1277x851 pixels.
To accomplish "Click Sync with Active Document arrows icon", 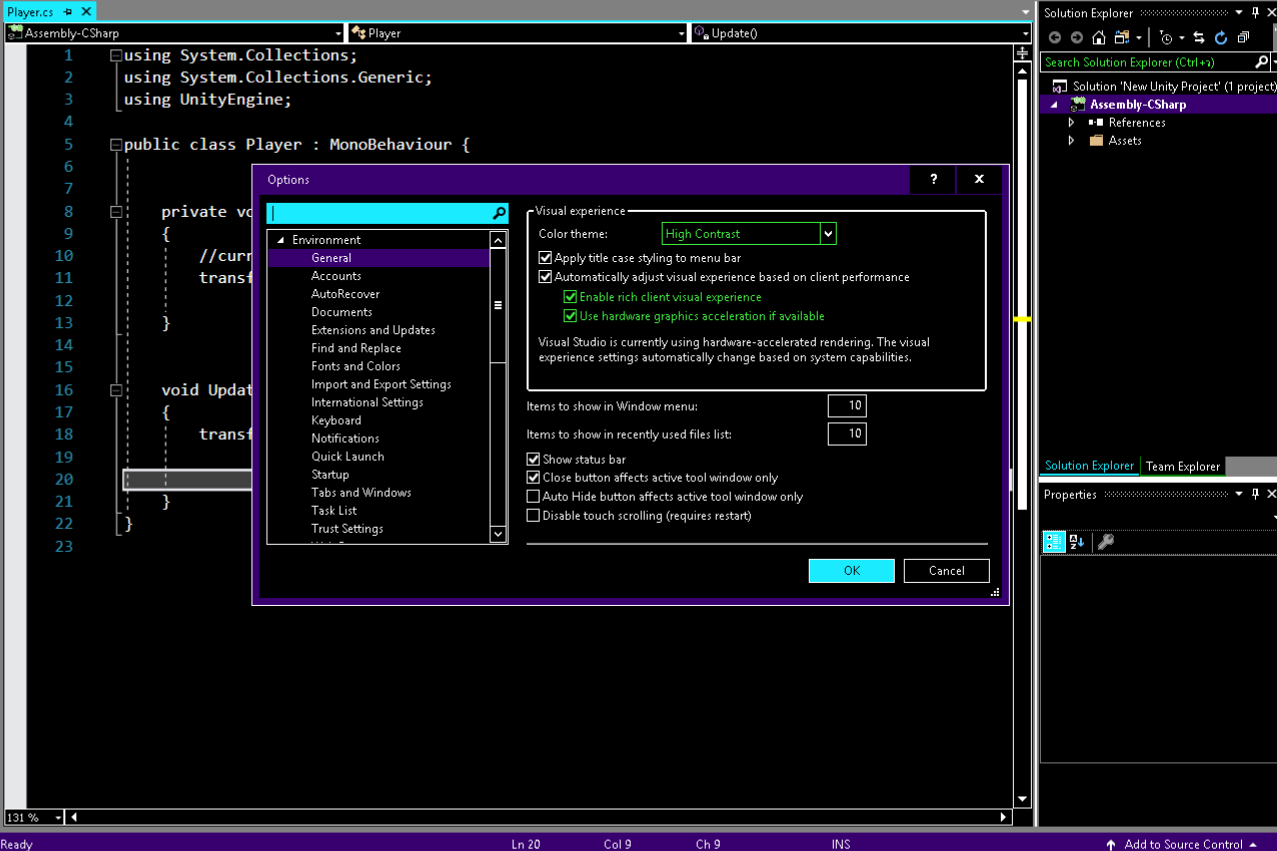I will click(x=1199, y=38).
